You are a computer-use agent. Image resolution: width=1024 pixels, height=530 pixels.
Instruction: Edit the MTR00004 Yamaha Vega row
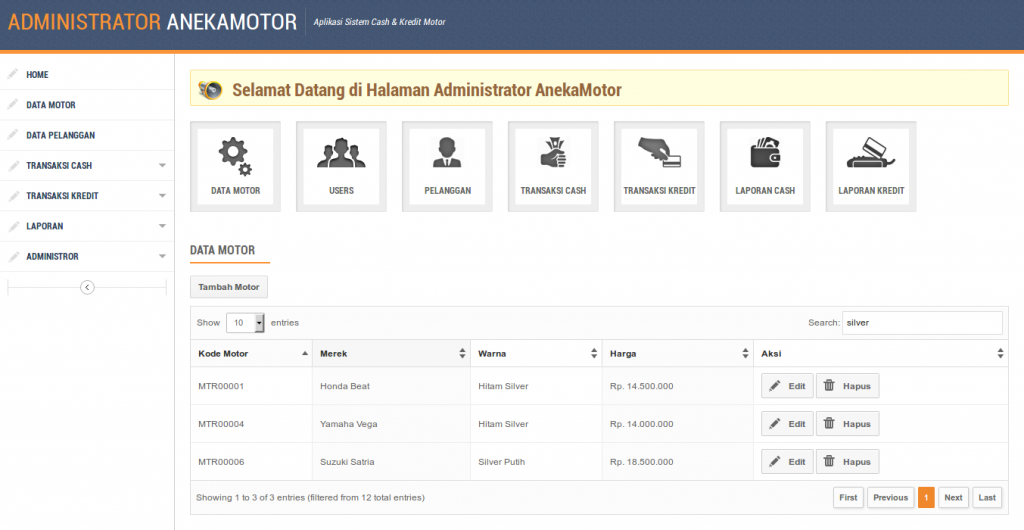(787, 424)
